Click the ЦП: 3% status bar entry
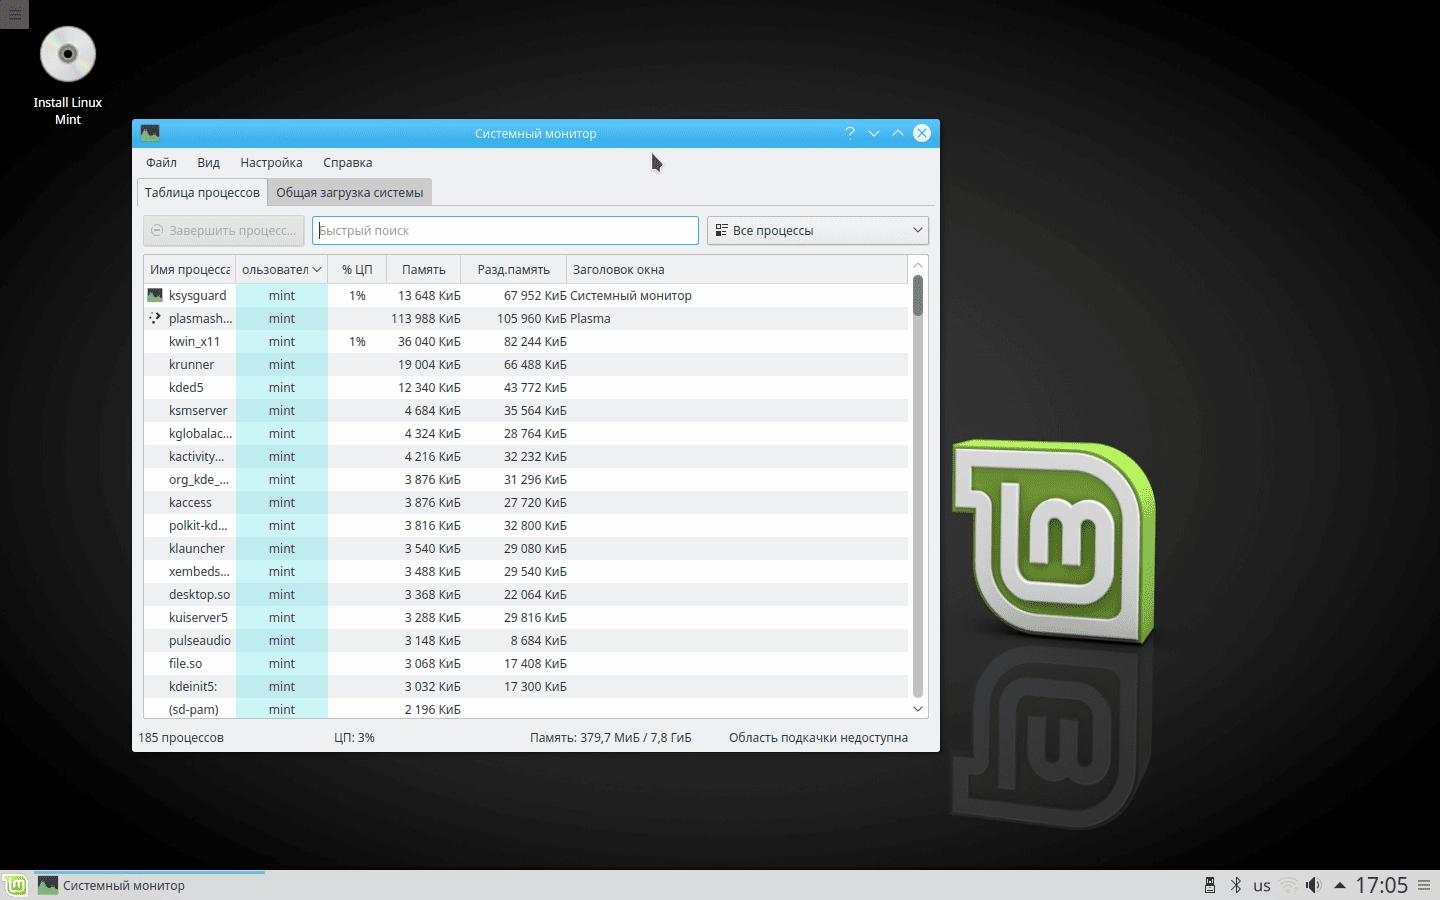The image size is (1440, 900). [x=354, y=737]
